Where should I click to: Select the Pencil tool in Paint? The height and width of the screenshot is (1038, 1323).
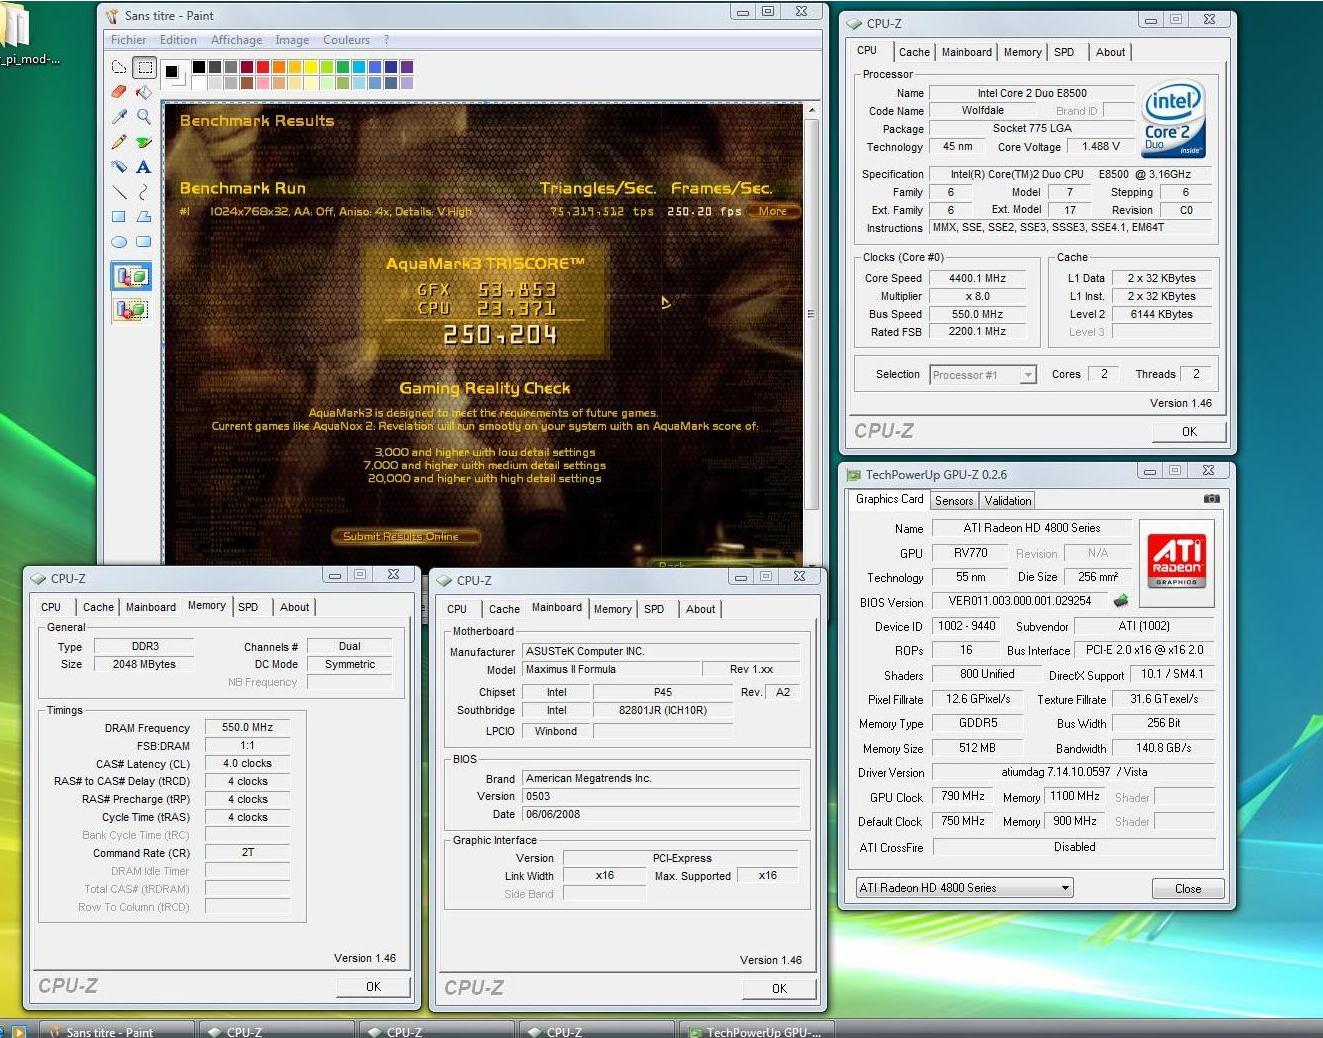119,142
